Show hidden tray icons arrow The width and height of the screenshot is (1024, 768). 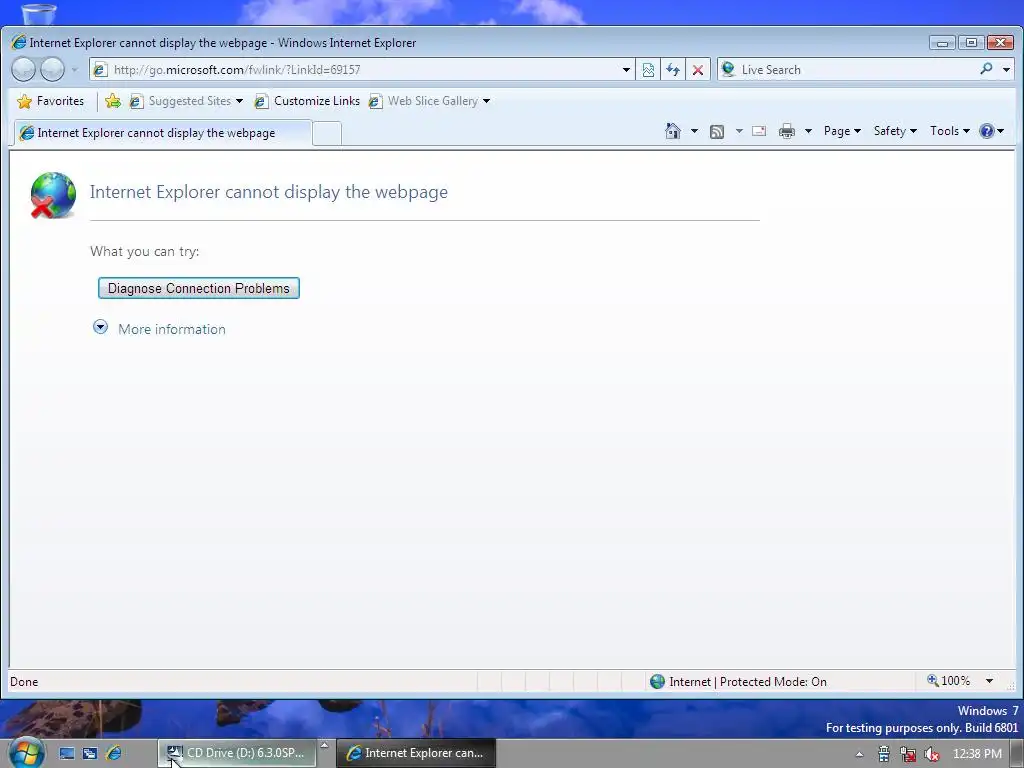(859, 754)
